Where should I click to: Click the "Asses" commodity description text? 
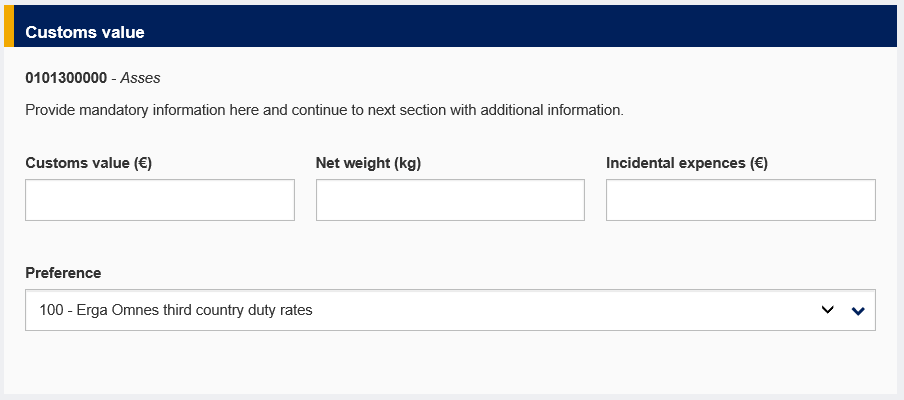140,77
